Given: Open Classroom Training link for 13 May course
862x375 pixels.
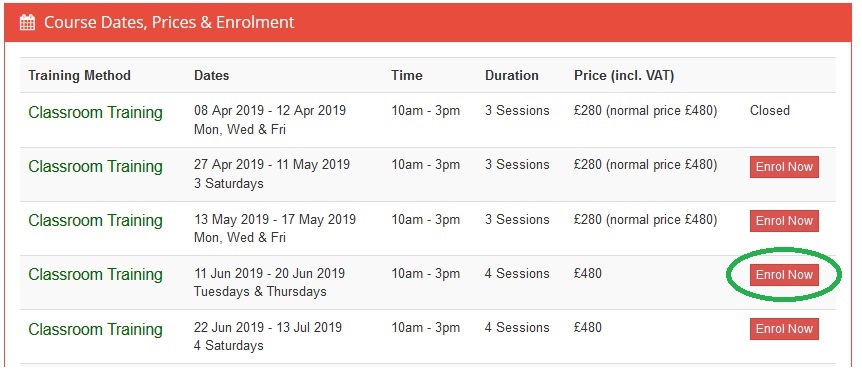Looking at the screenshot, I should point(96,220).
